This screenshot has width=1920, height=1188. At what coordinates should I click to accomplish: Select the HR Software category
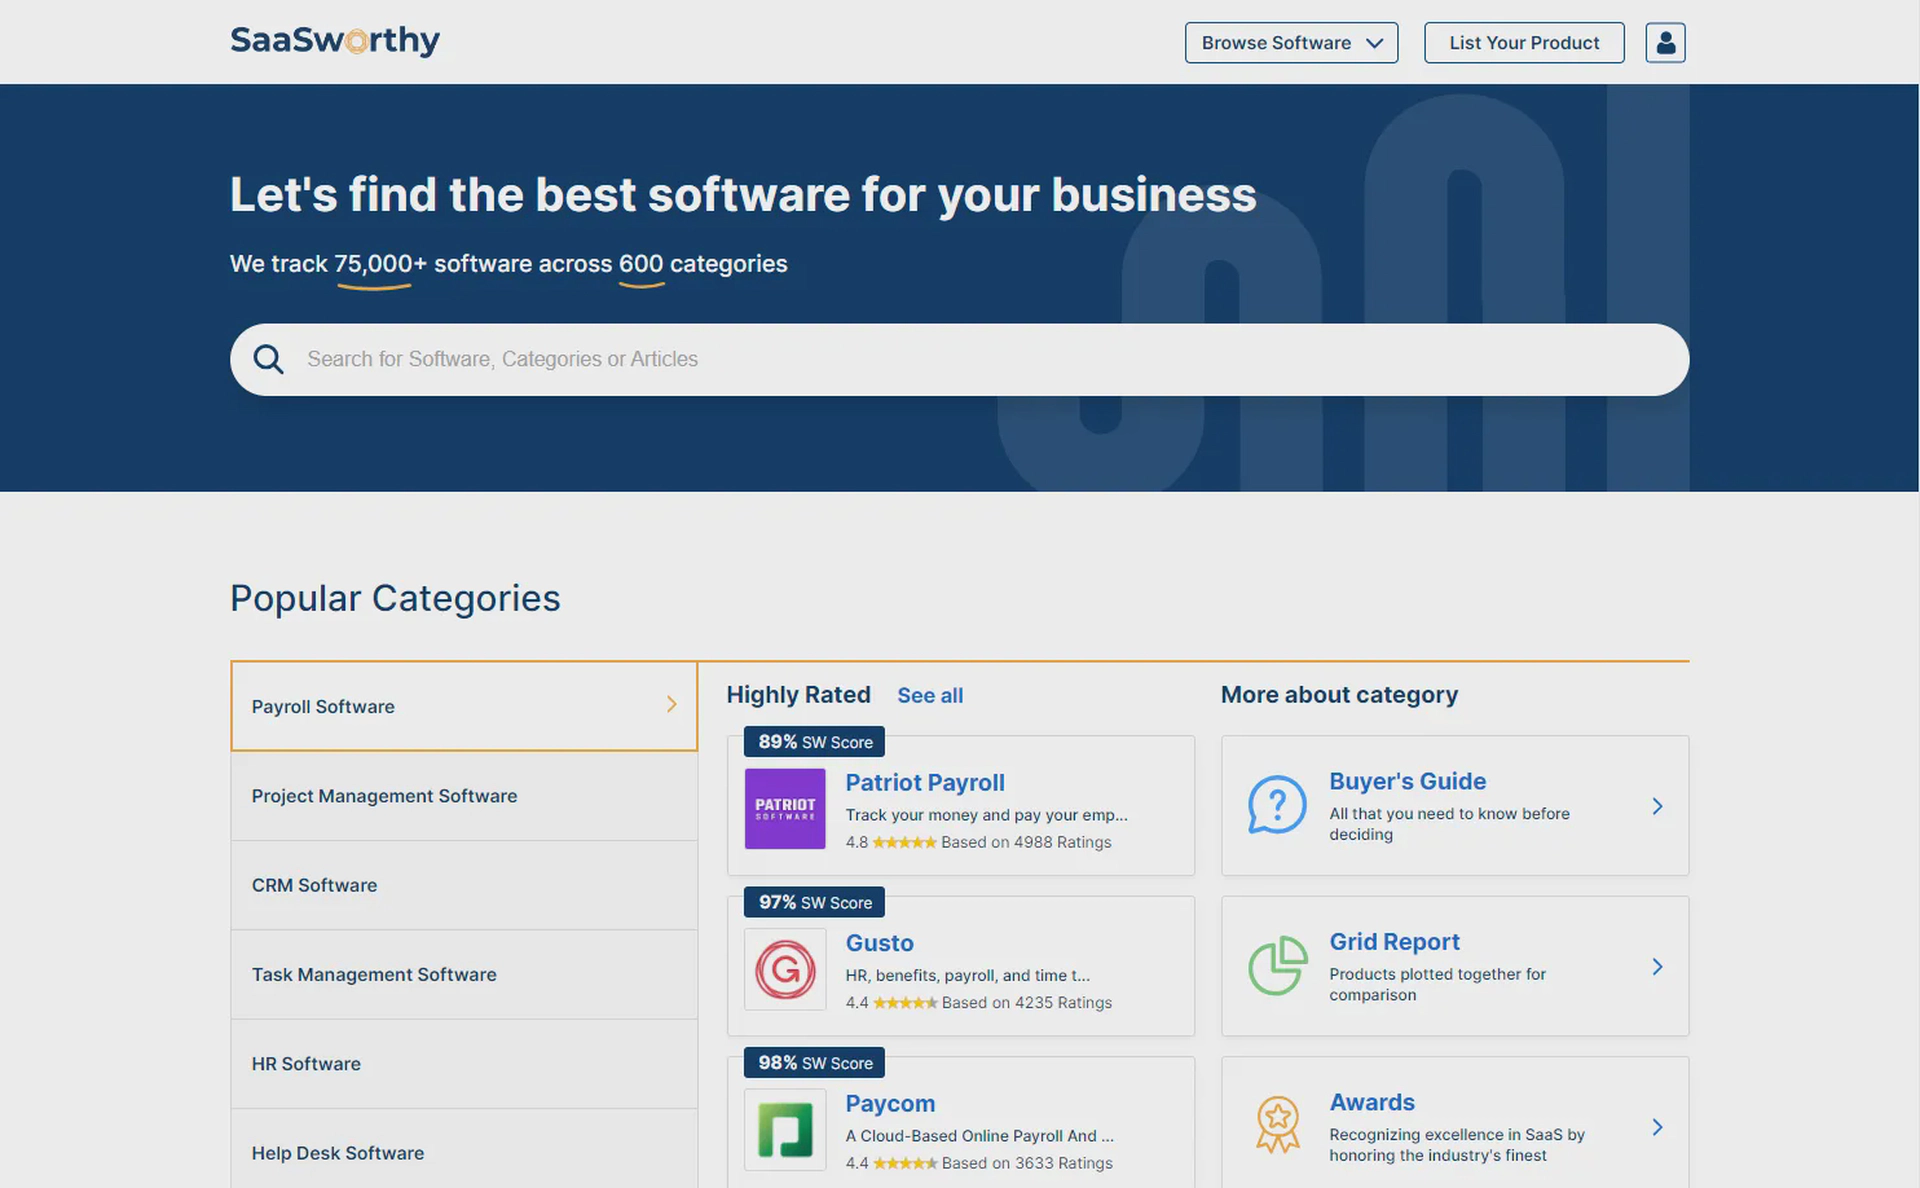click(464, 1064)
